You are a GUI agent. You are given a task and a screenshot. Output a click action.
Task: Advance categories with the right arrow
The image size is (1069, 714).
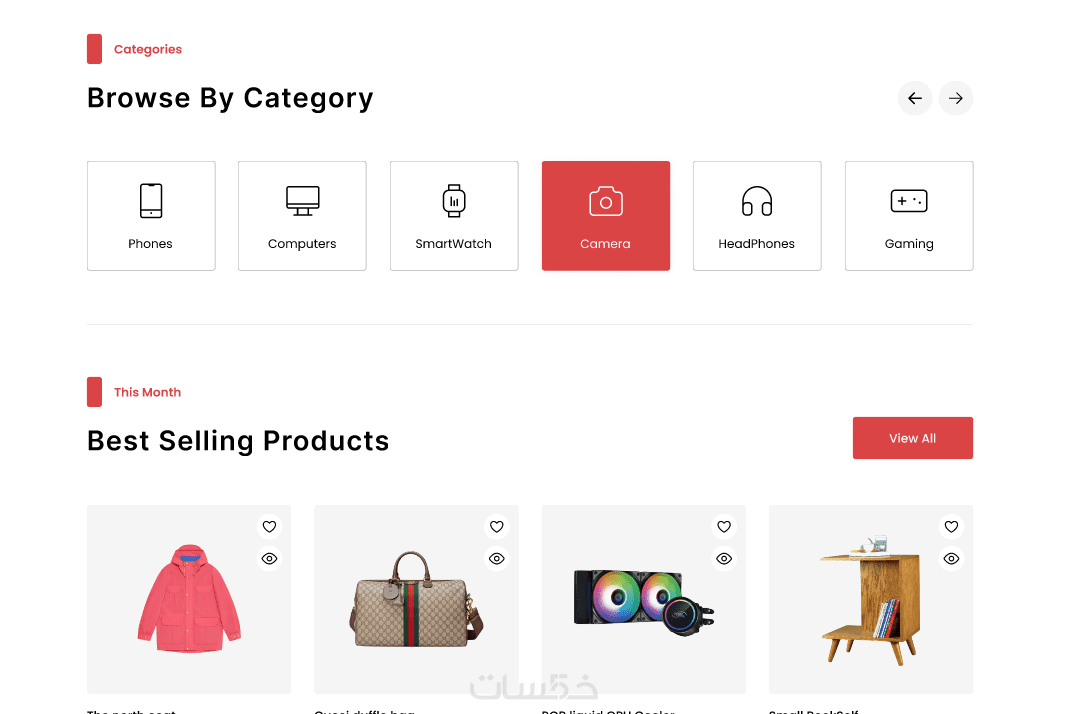[x=956, y=98]
